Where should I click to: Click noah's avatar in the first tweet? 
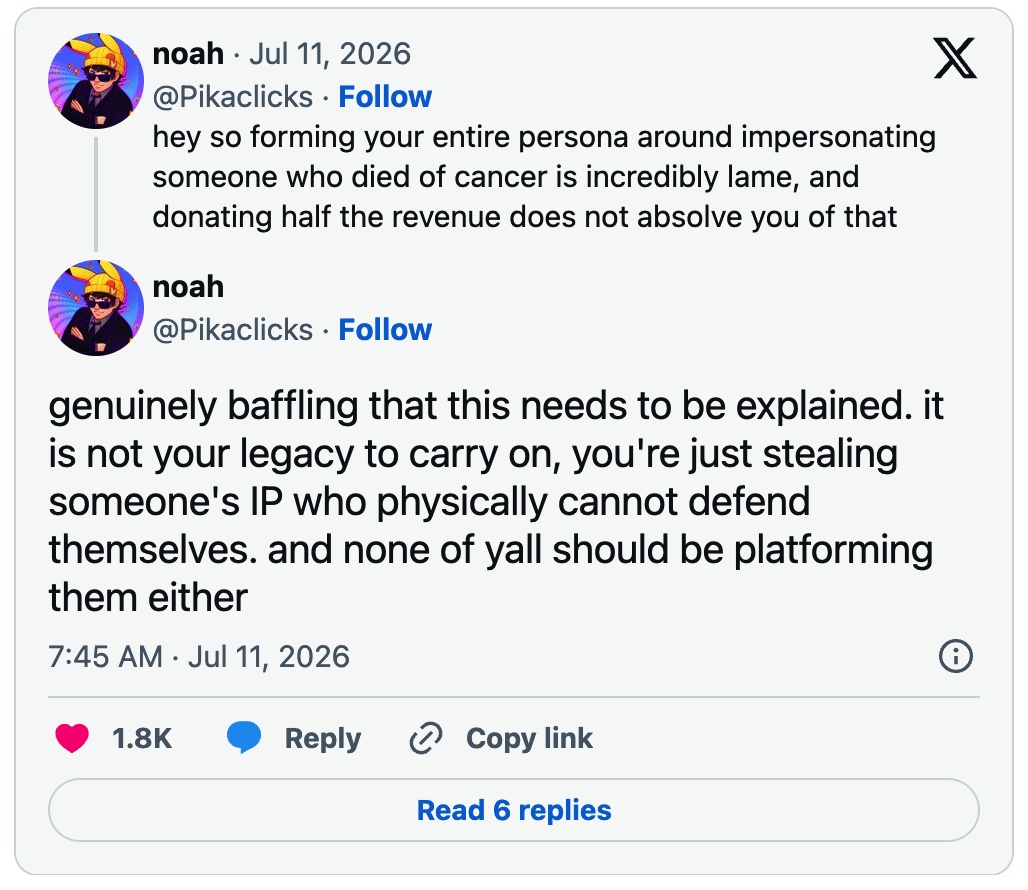click(x=96, y=81)
